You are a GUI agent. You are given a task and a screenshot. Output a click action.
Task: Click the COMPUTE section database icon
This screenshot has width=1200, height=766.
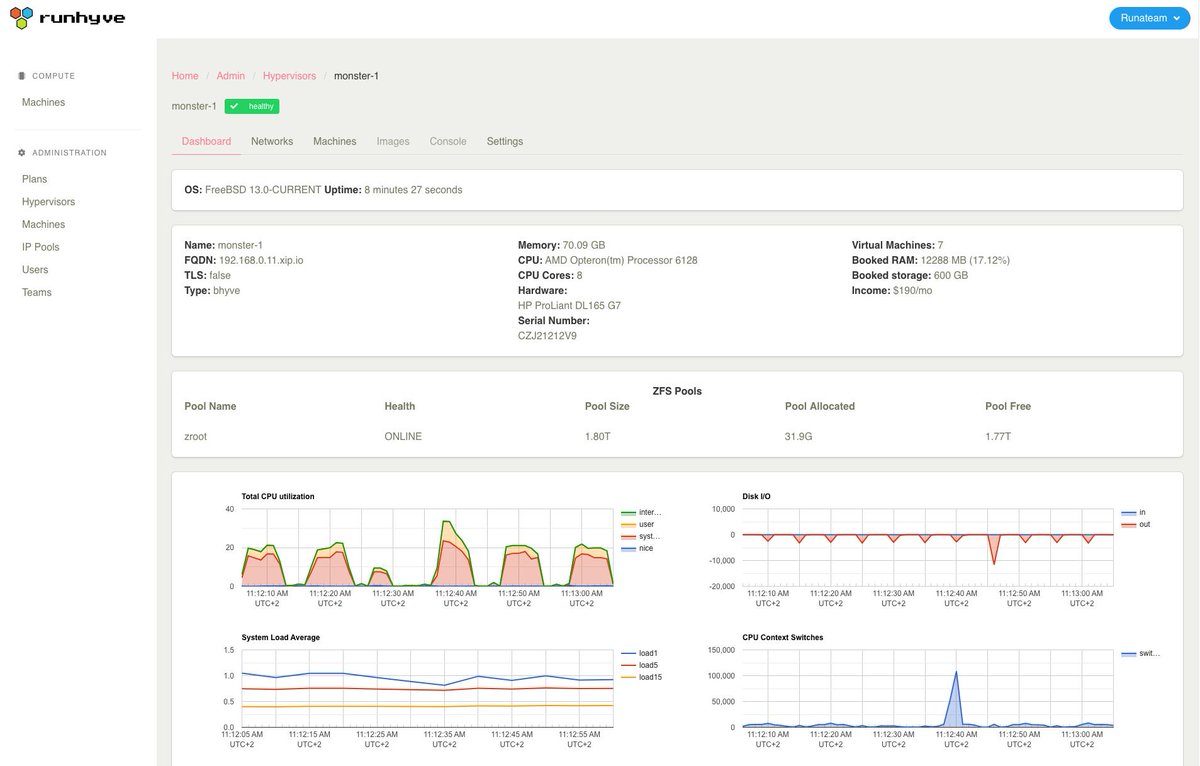[x=22, y=76]
